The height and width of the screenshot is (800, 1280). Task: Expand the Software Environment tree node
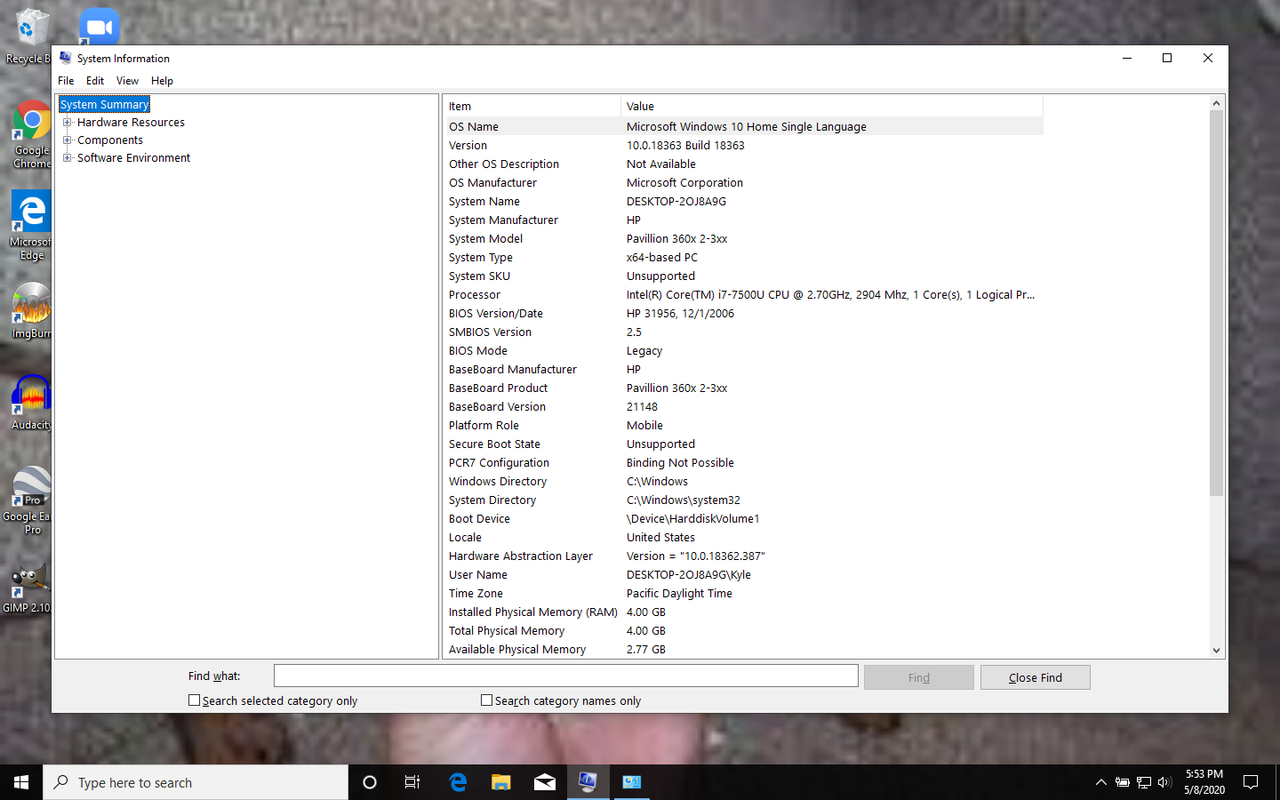point(68,158)
